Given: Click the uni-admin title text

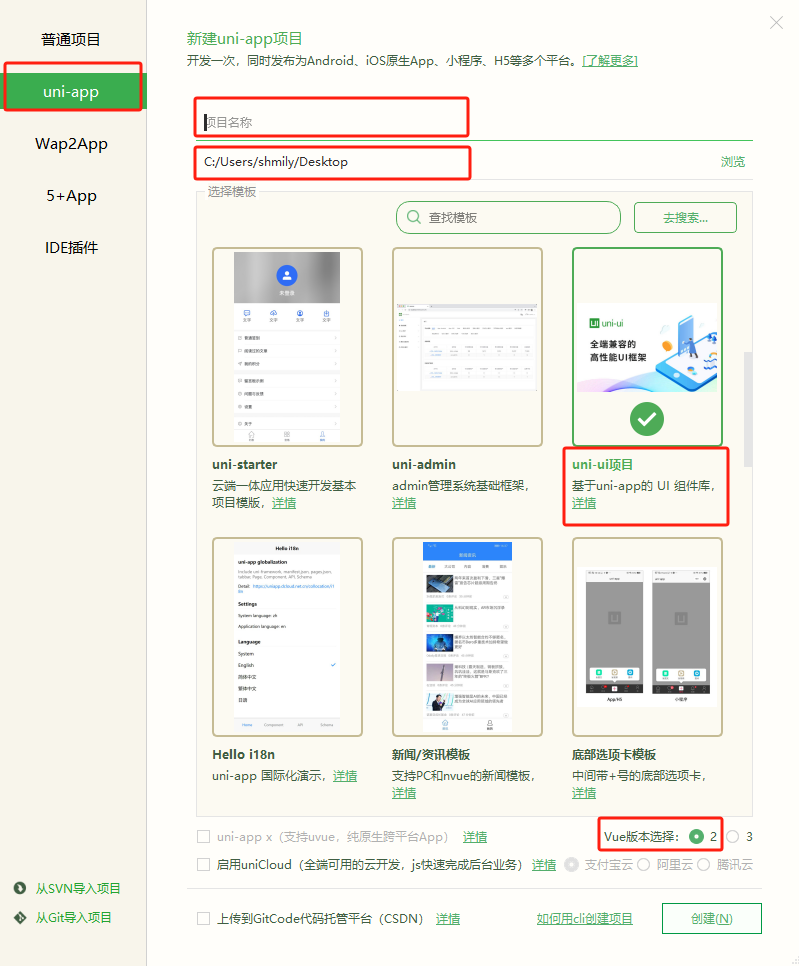Looking at the screenshot, I should point(424,465).
